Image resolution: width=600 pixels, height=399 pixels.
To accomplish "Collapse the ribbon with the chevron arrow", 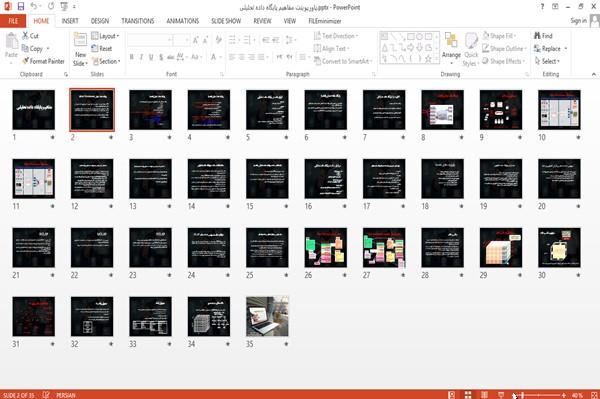I will (x=593, y=74).
